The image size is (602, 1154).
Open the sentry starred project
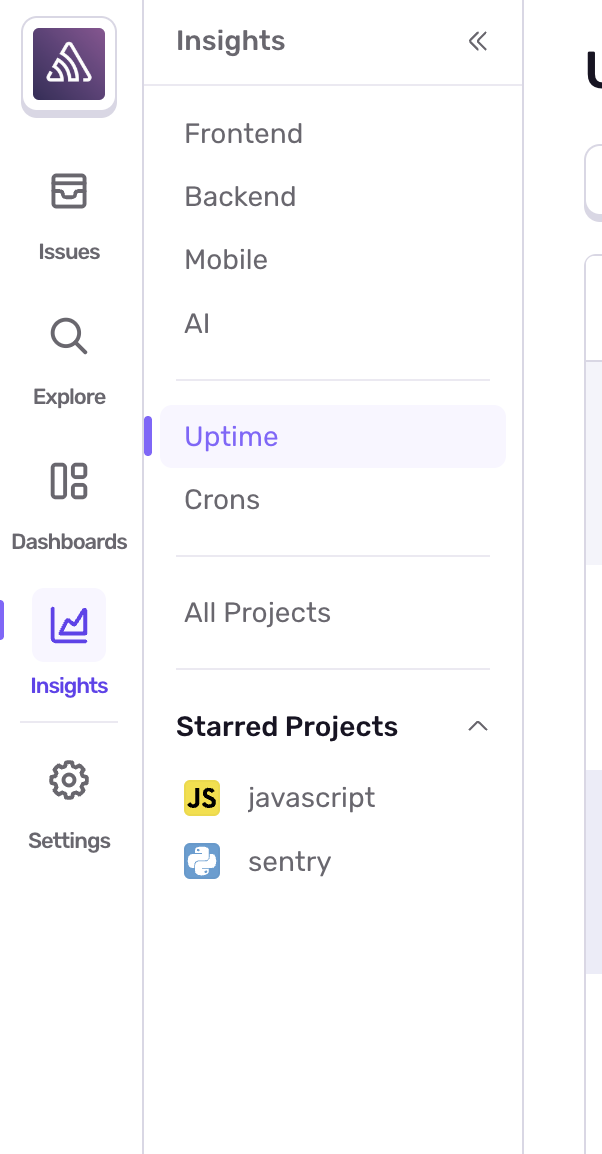290,862
